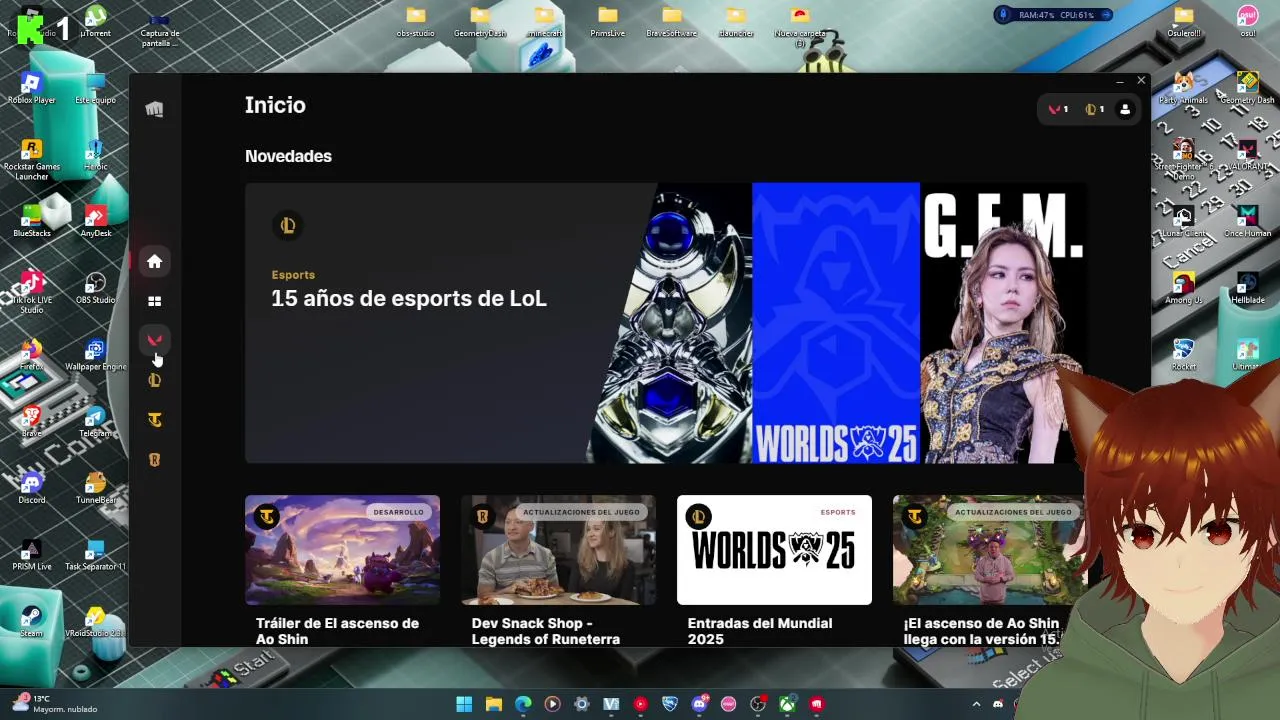
Task: Open Roblox Player desktop shortcut
Action: point(32,88)
